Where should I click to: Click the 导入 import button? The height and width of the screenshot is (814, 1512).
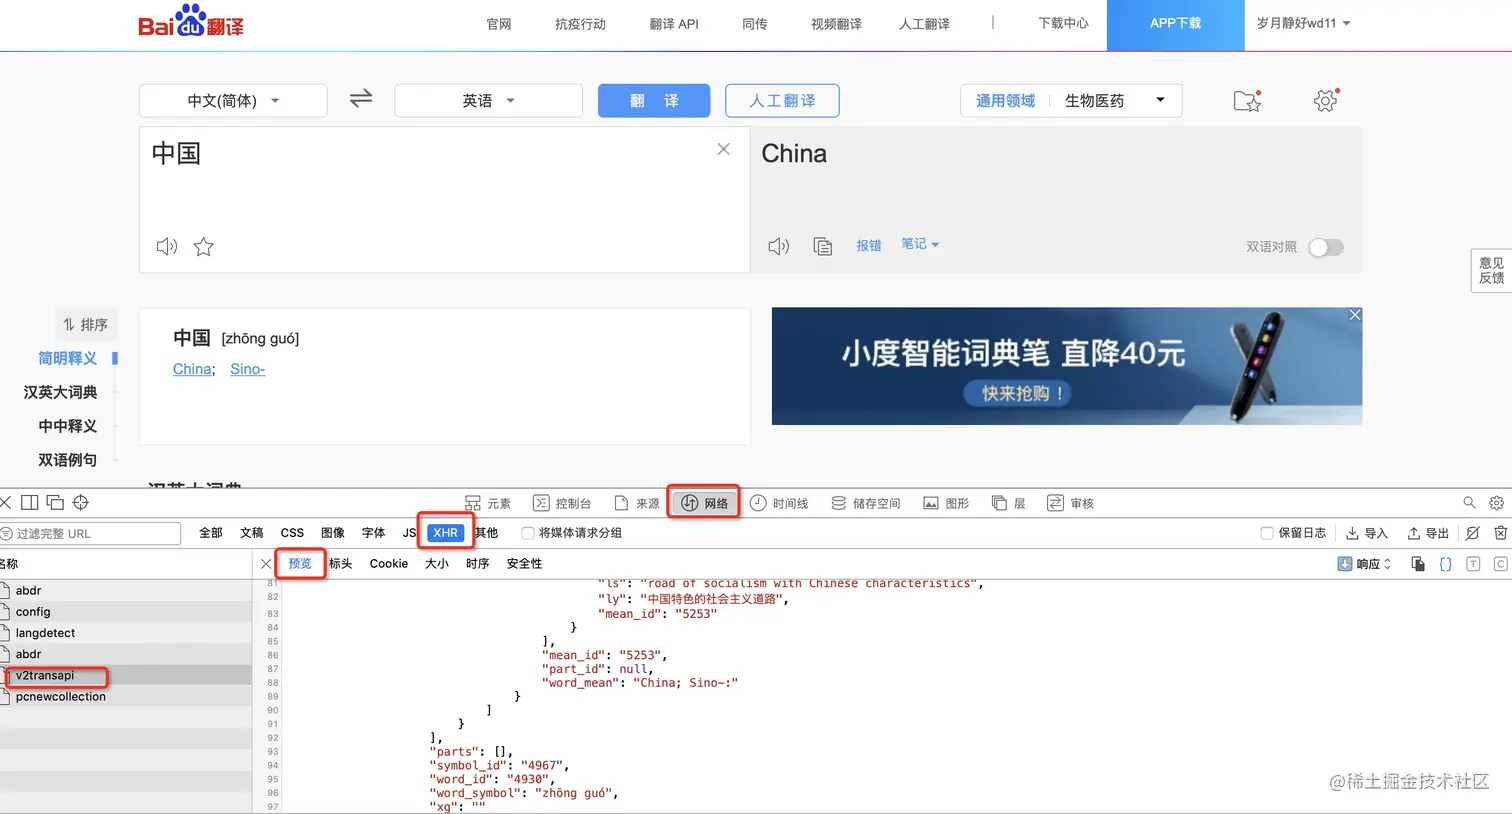pos(1367,533)
